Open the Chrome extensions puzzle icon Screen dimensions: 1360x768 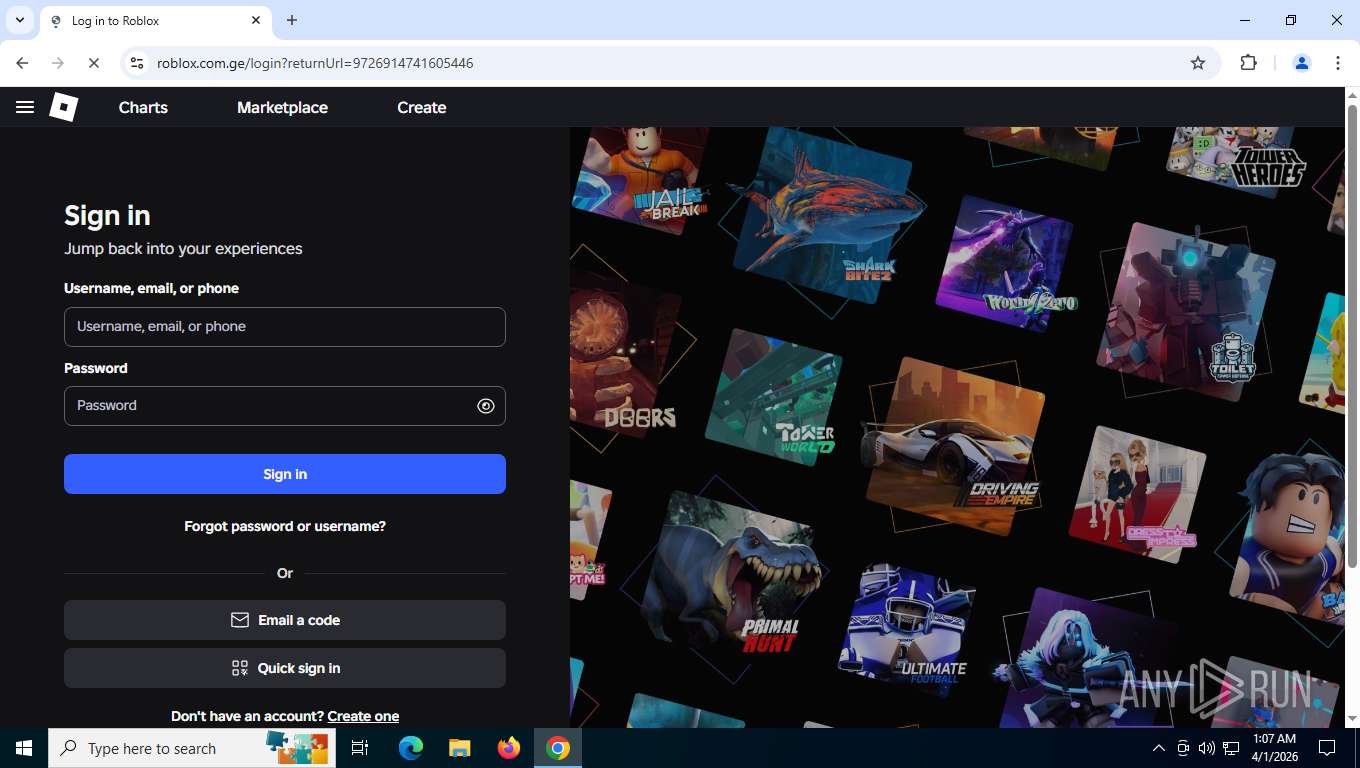click(1248, 63)
